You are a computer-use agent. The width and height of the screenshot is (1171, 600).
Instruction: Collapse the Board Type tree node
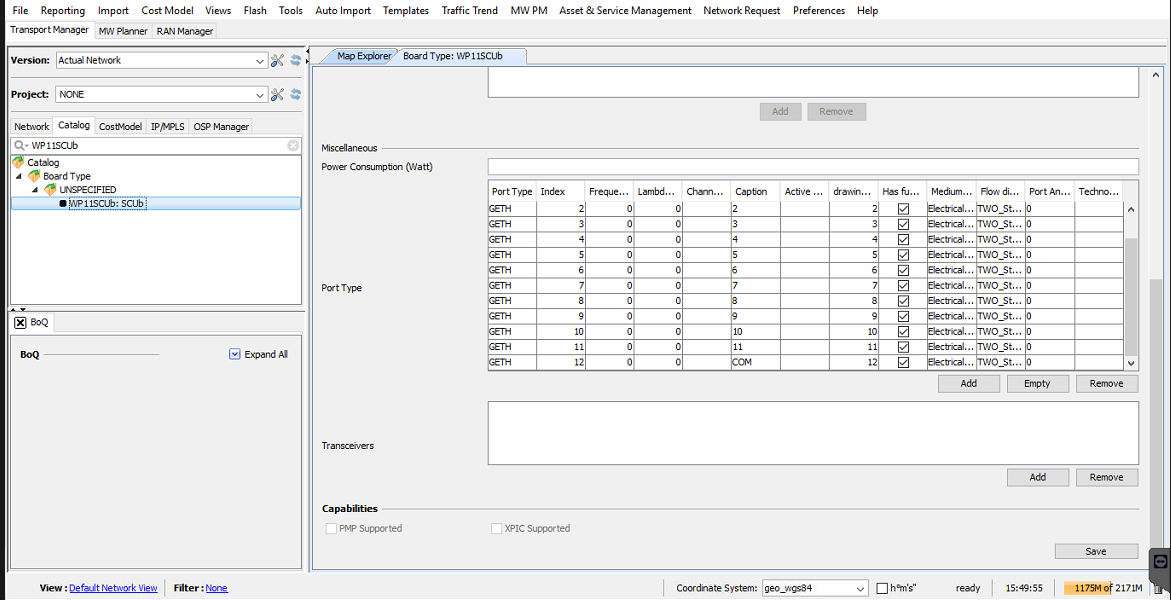(19, 176)
